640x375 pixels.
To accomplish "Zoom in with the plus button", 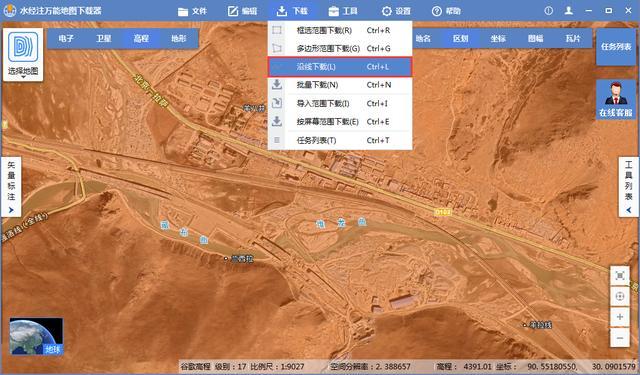I will click(x=620, y=317).
